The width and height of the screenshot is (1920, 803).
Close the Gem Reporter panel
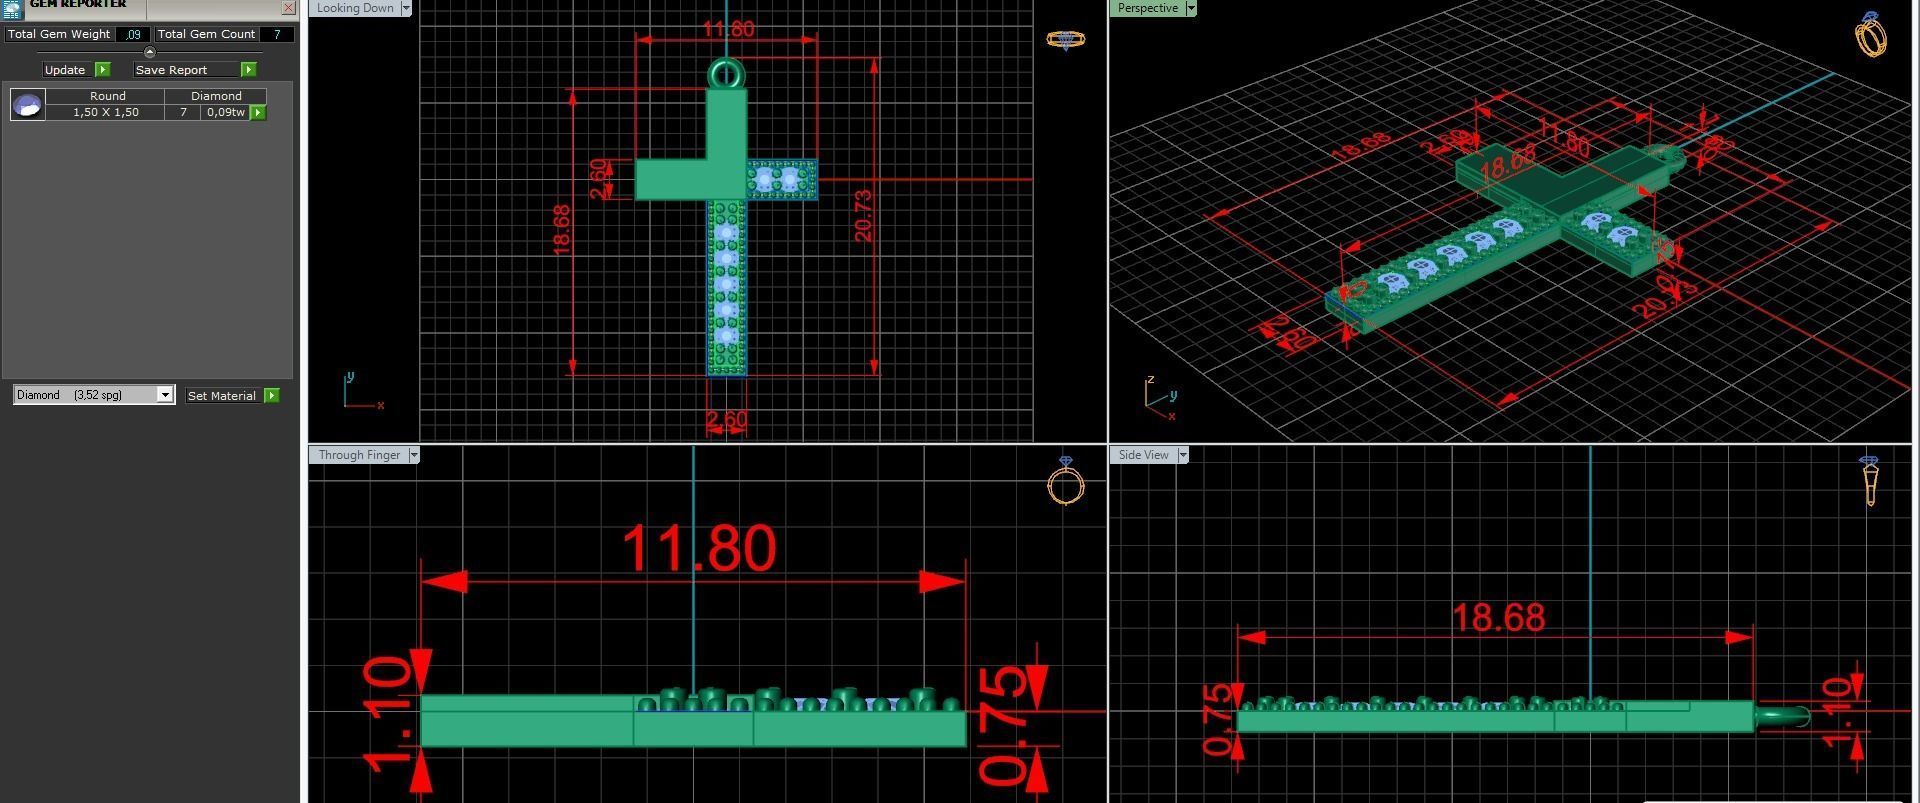click(x=288, y=8)
